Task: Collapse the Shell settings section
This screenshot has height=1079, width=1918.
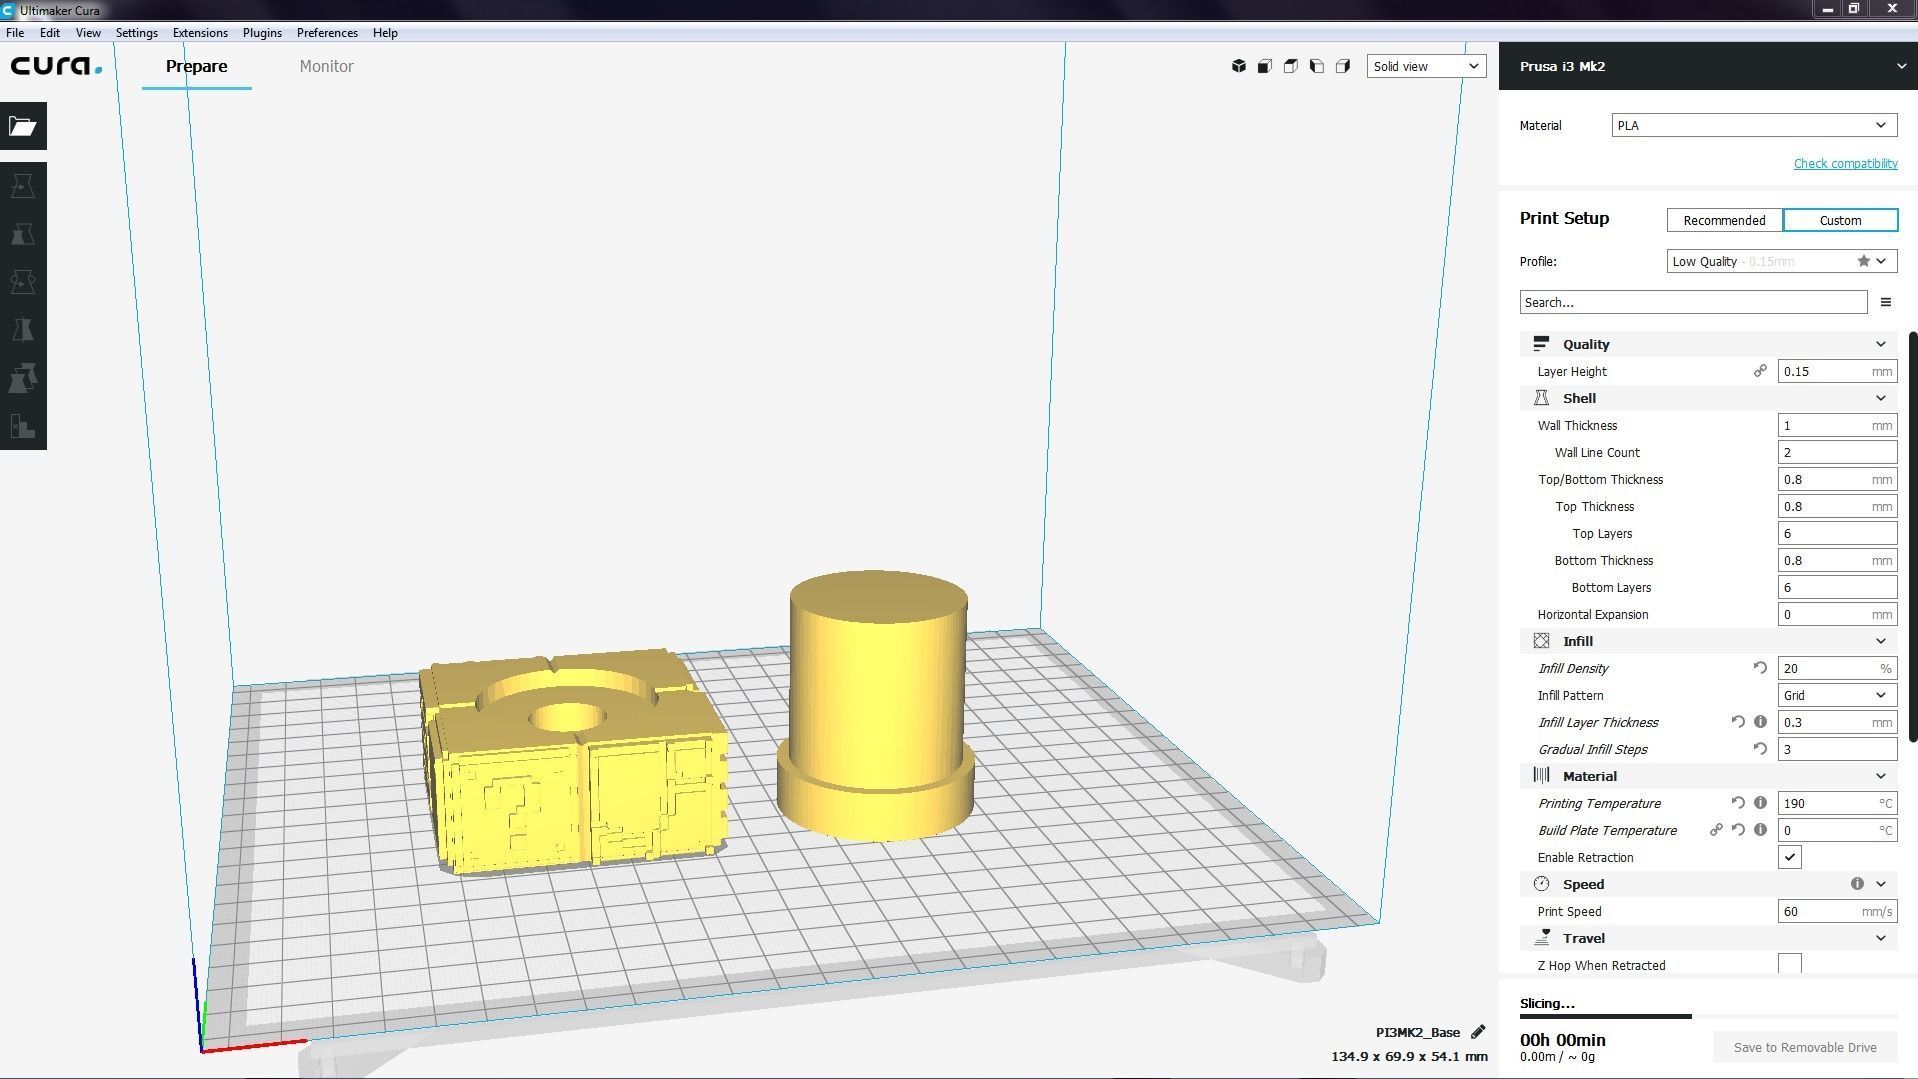Action: (1709, 398)
